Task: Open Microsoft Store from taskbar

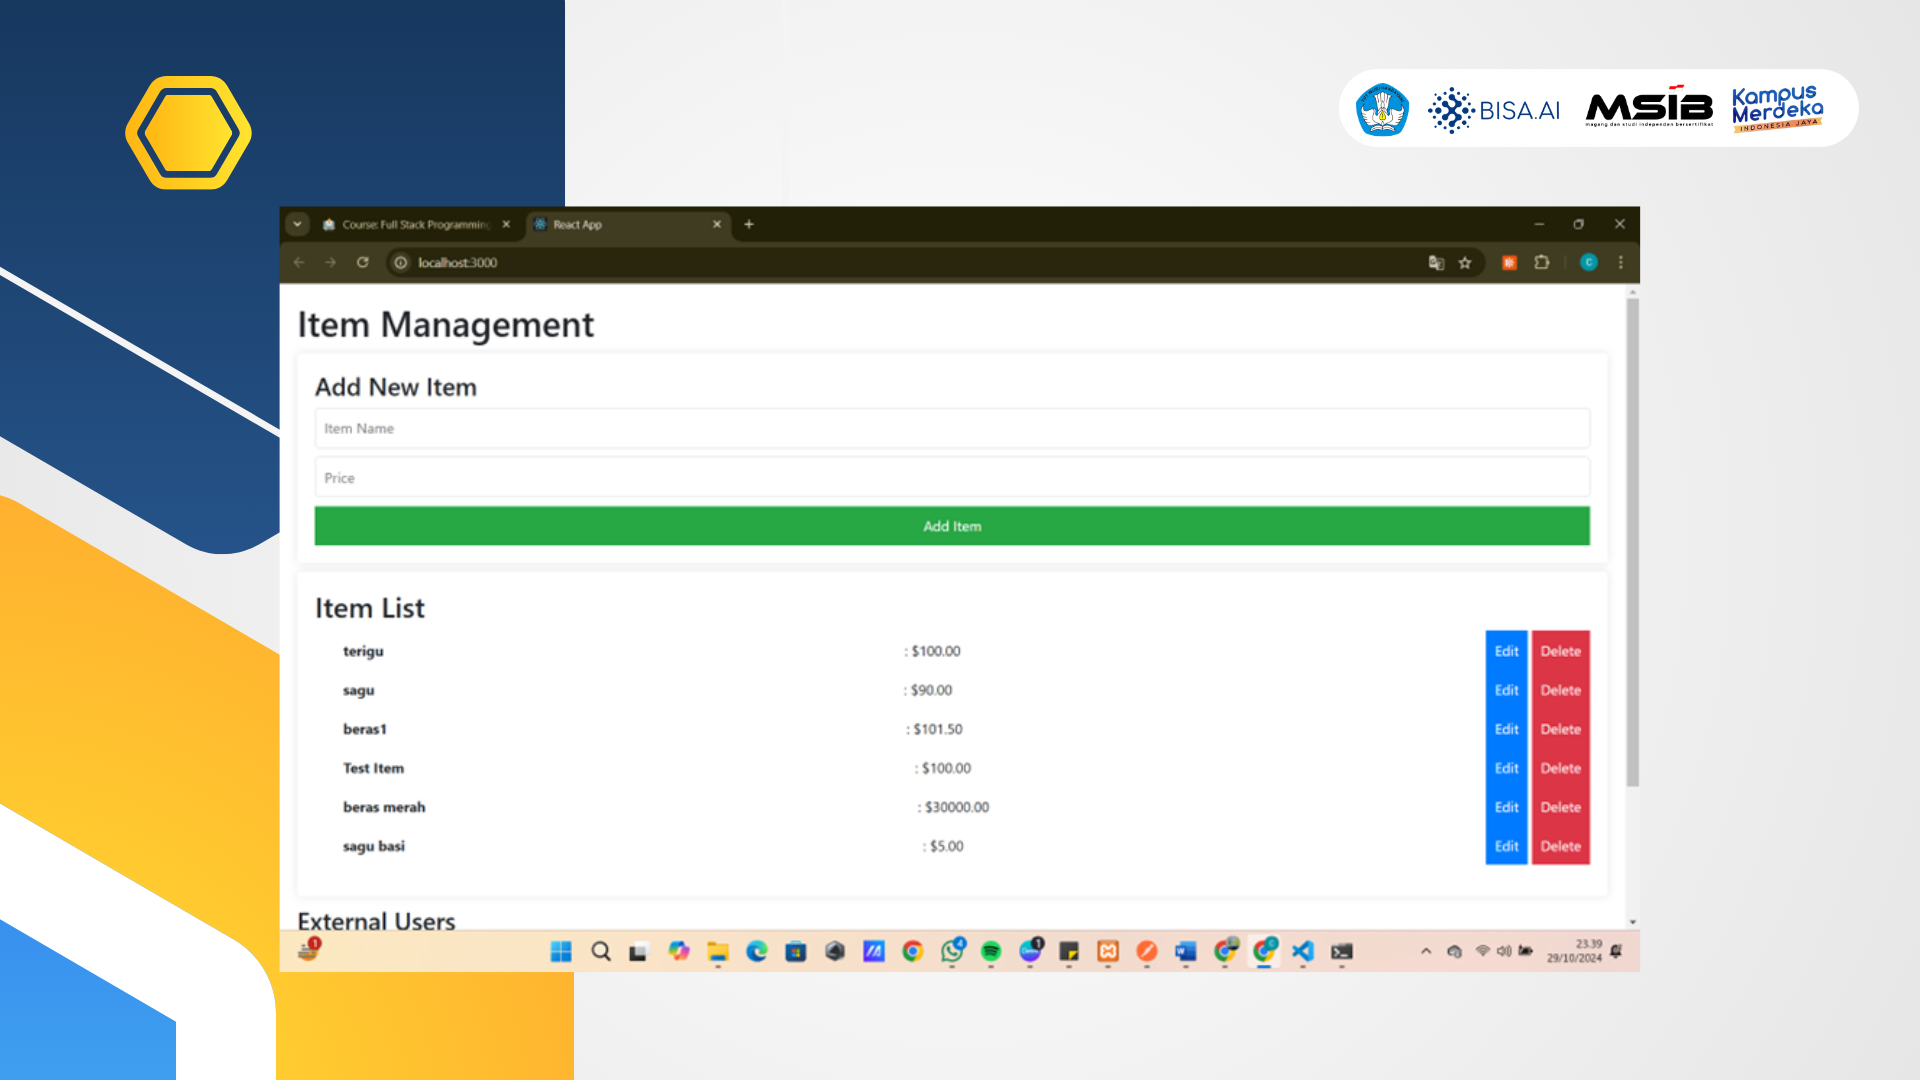Action: [796, 951]
